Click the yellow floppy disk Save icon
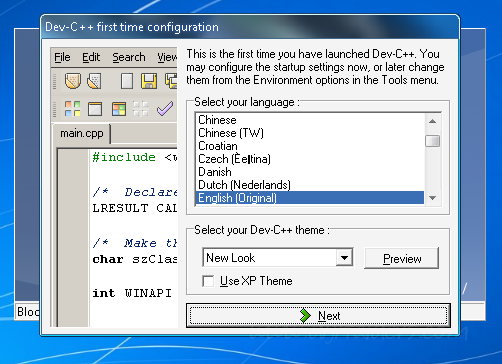Screen dimensions: 502x364 149,81
